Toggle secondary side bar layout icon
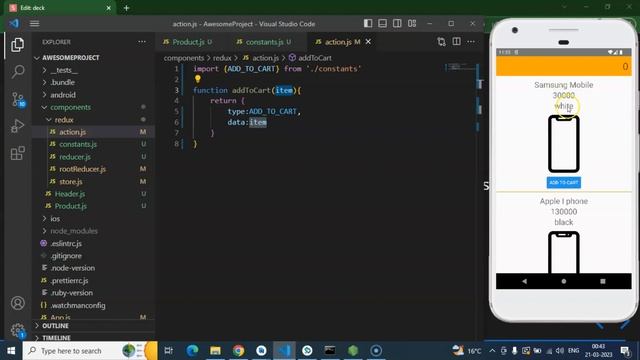The width and height of the screenshot is (640, 360). 397,23
